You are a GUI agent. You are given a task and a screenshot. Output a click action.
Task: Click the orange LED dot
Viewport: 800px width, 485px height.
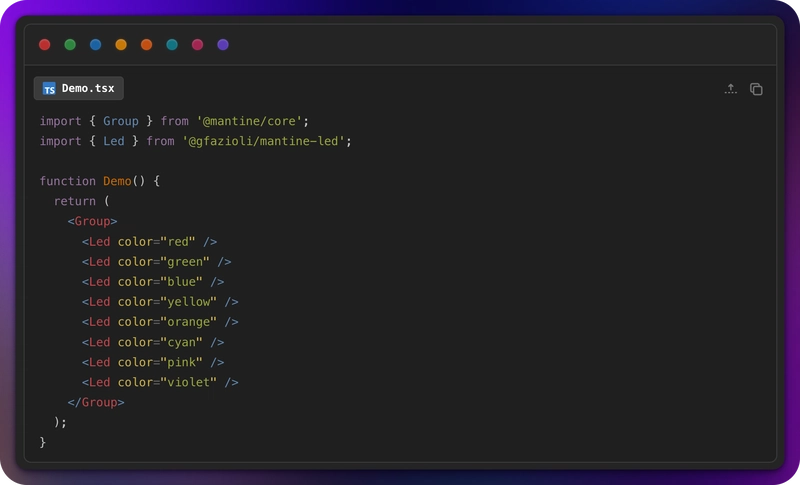point(146,45)
